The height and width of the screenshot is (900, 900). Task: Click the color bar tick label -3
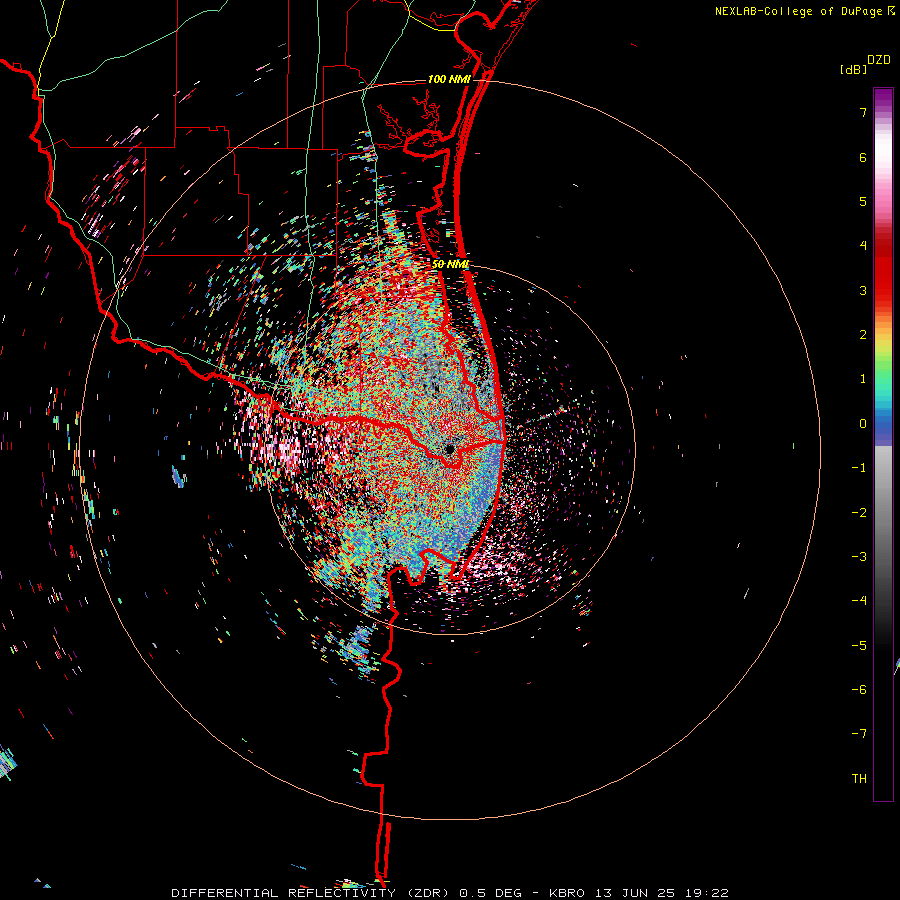(859, 557)
